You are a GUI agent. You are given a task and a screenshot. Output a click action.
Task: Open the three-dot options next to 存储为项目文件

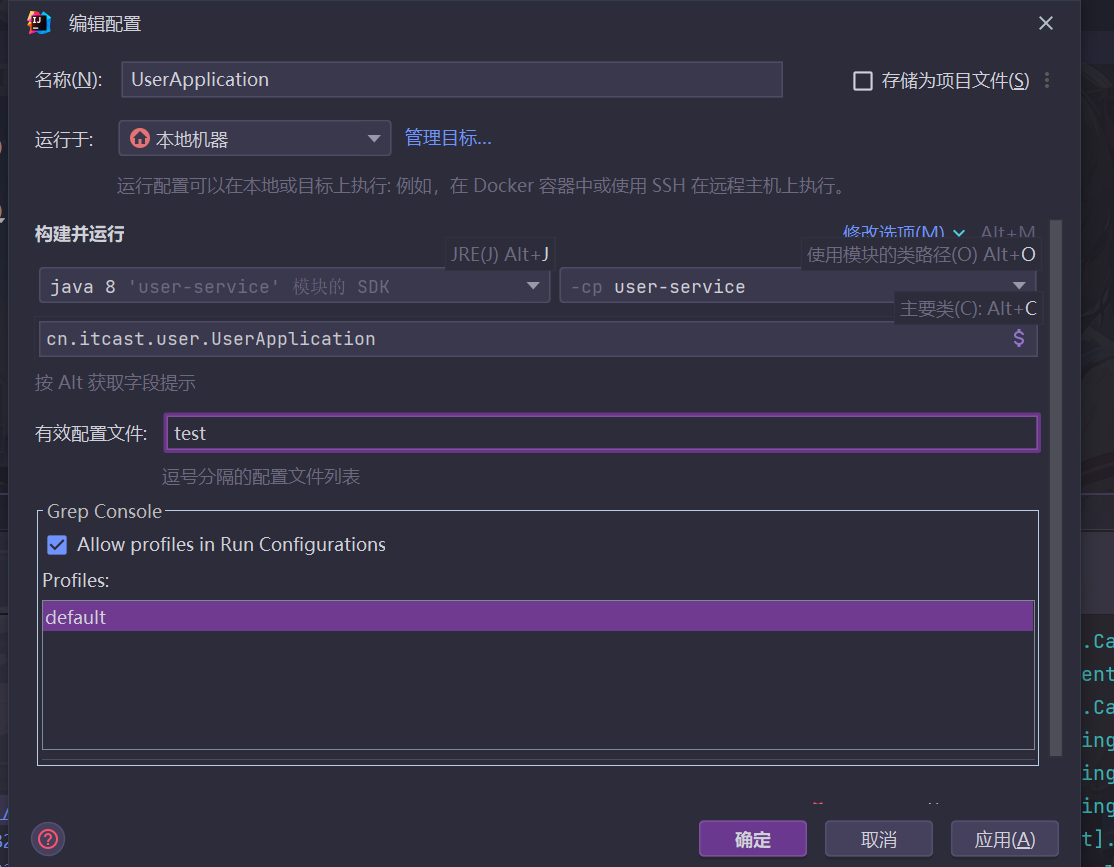(x=1047, y=80)
